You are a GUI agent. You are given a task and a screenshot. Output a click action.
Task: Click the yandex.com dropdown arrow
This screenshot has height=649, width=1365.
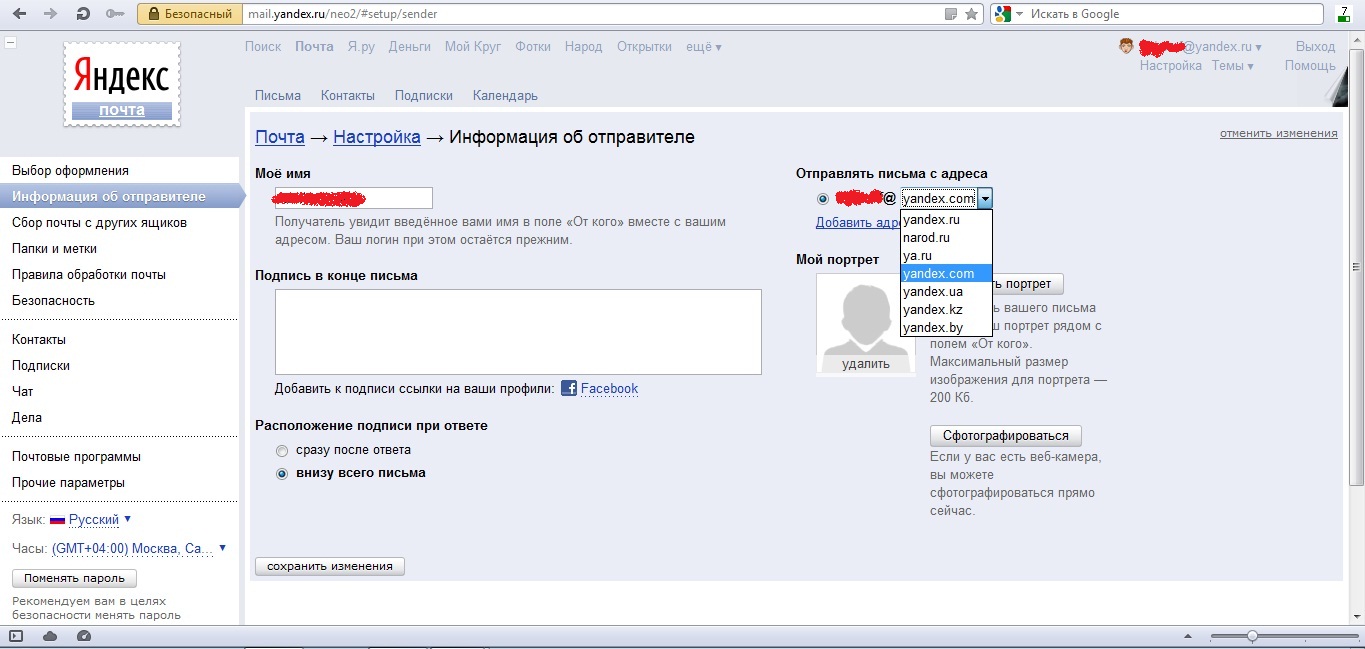pyautogui.click(x=985, y=198)
